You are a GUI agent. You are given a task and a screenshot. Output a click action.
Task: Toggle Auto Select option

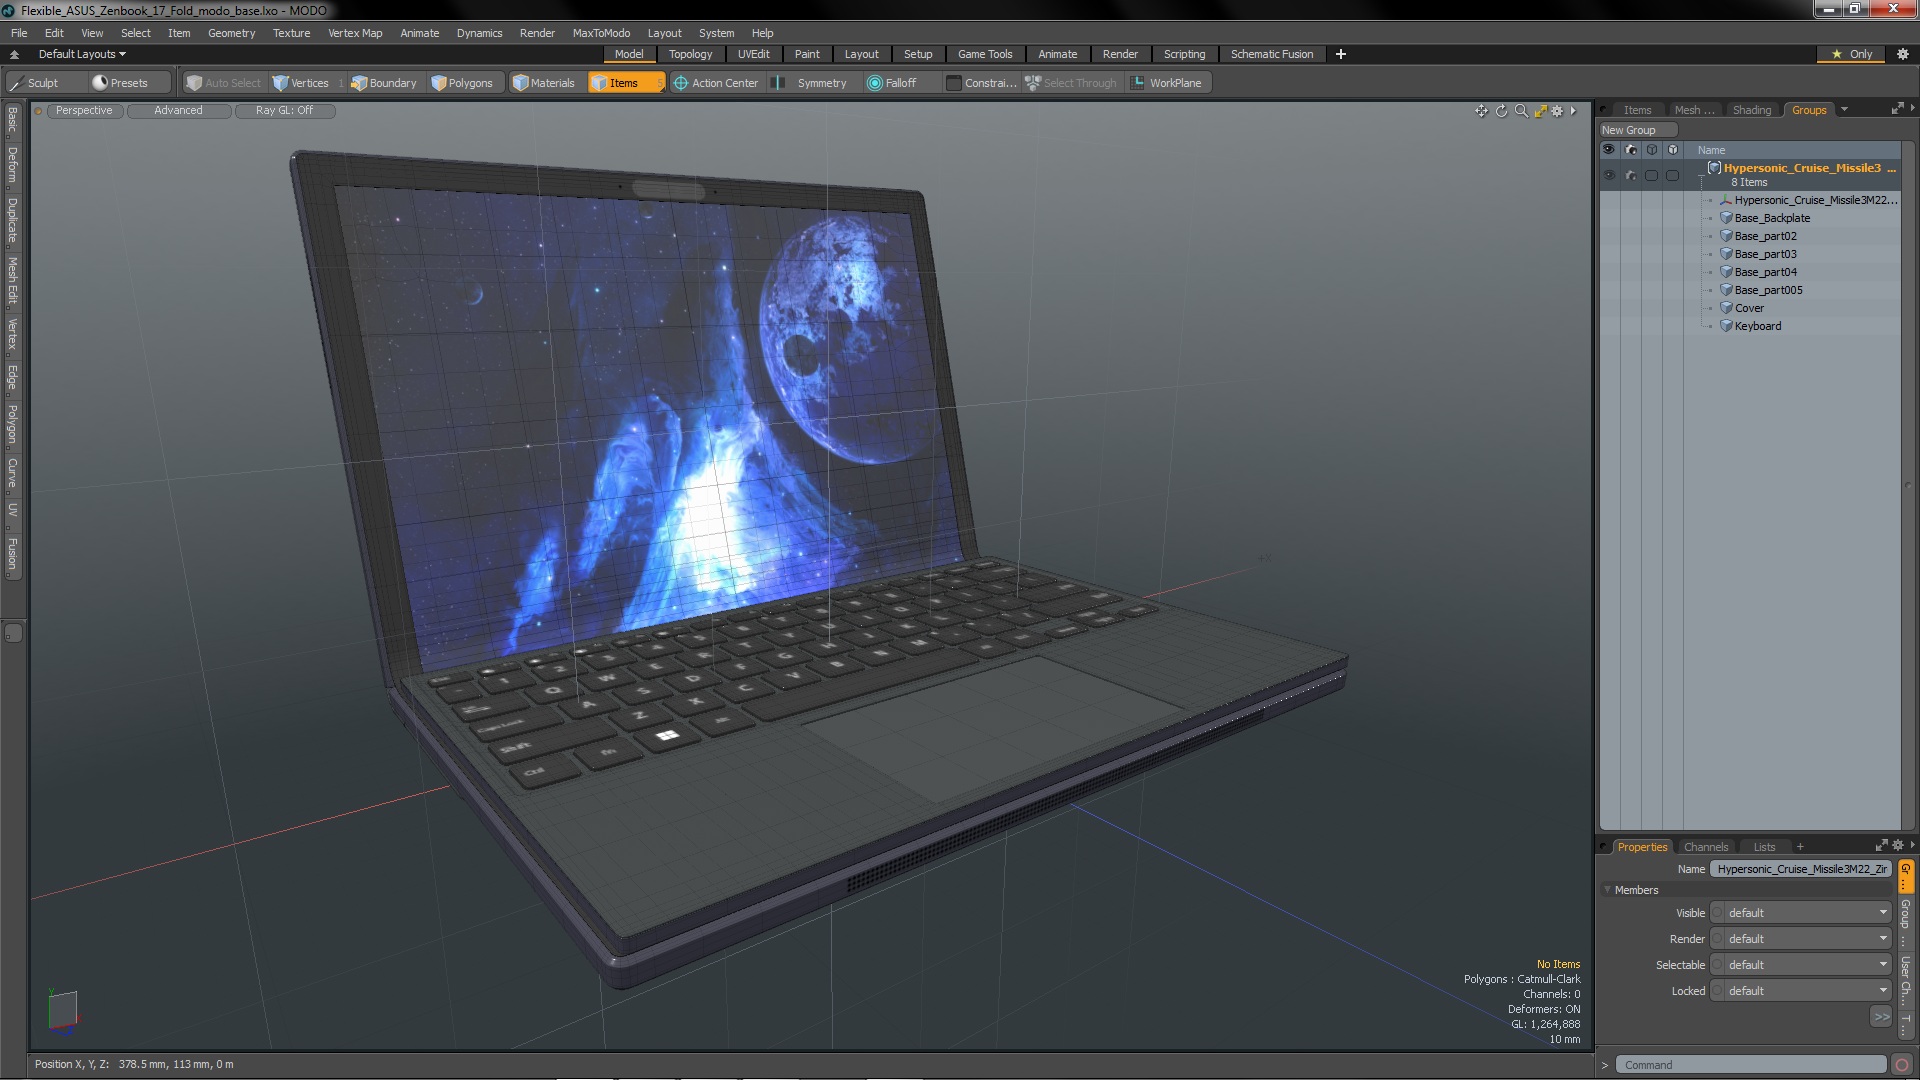coord(223,83)
